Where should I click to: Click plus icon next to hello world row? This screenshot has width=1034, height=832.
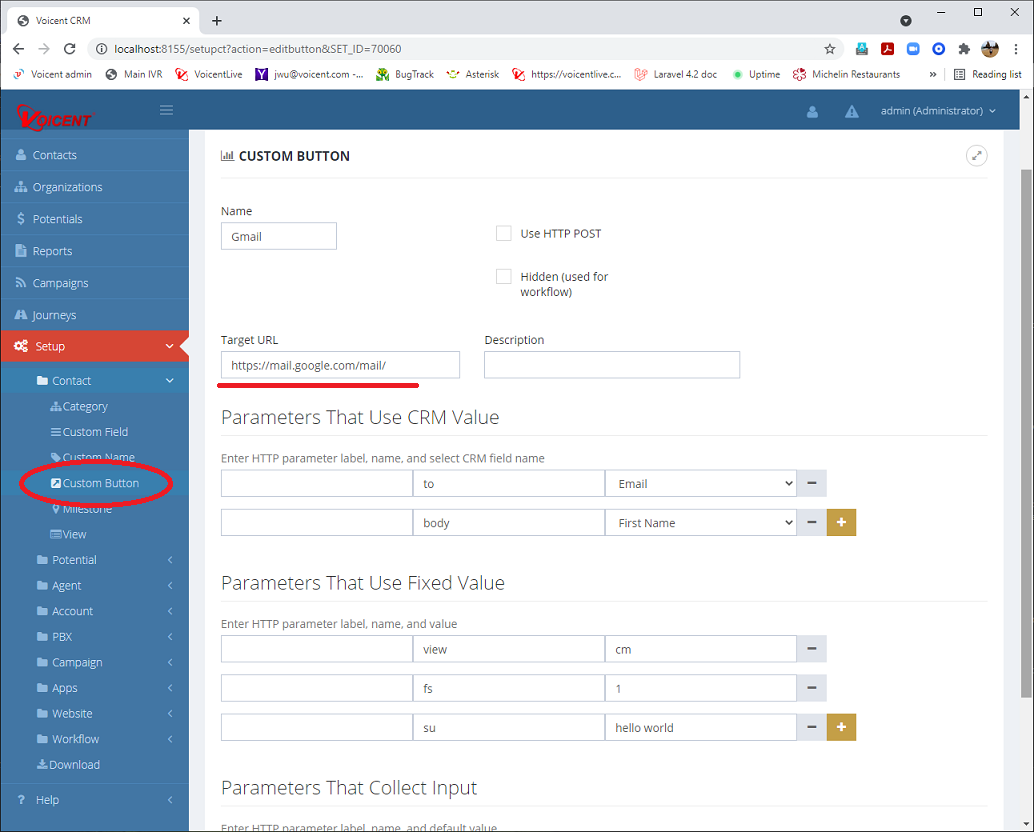(841, 728)
